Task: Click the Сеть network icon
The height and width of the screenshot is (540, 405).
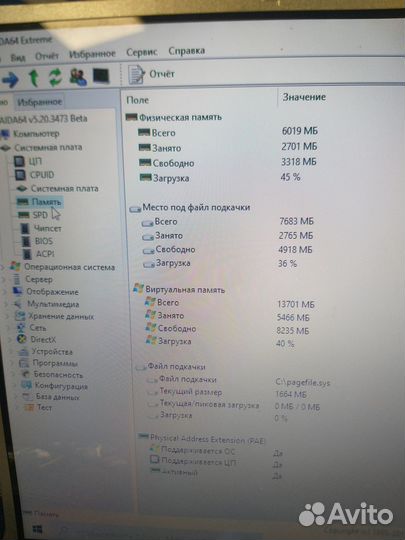Action: 21,328
